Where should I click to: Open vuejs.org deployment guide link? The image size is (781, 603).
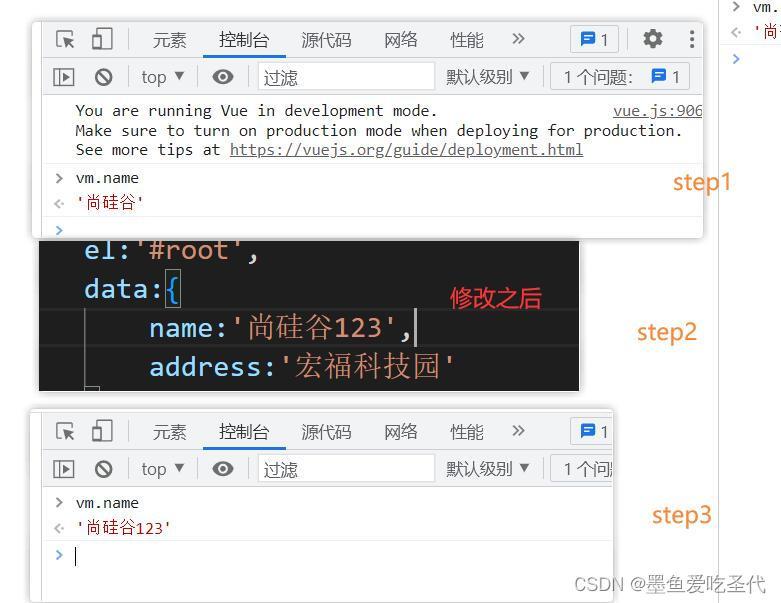pos(406,150)
